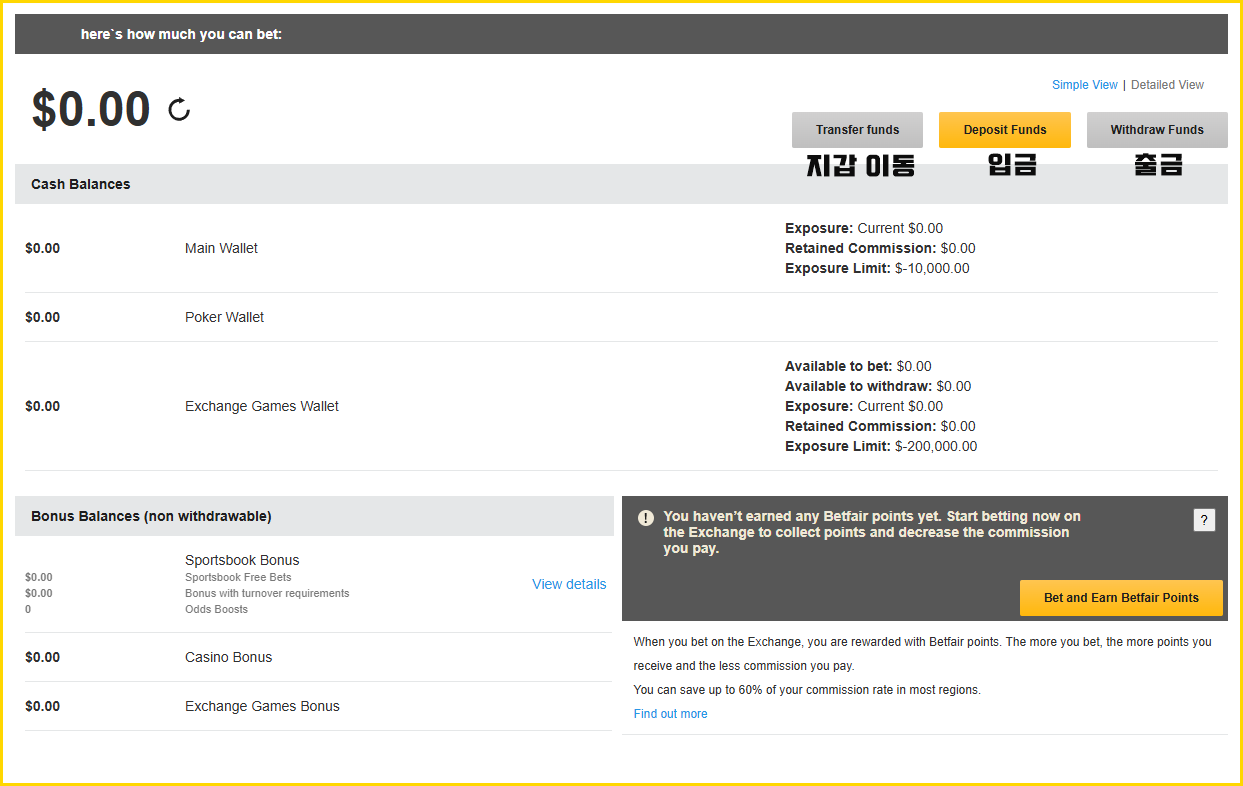
Task: Click the Available to withdraw: $0.00 line
Action: click(878, 386)
